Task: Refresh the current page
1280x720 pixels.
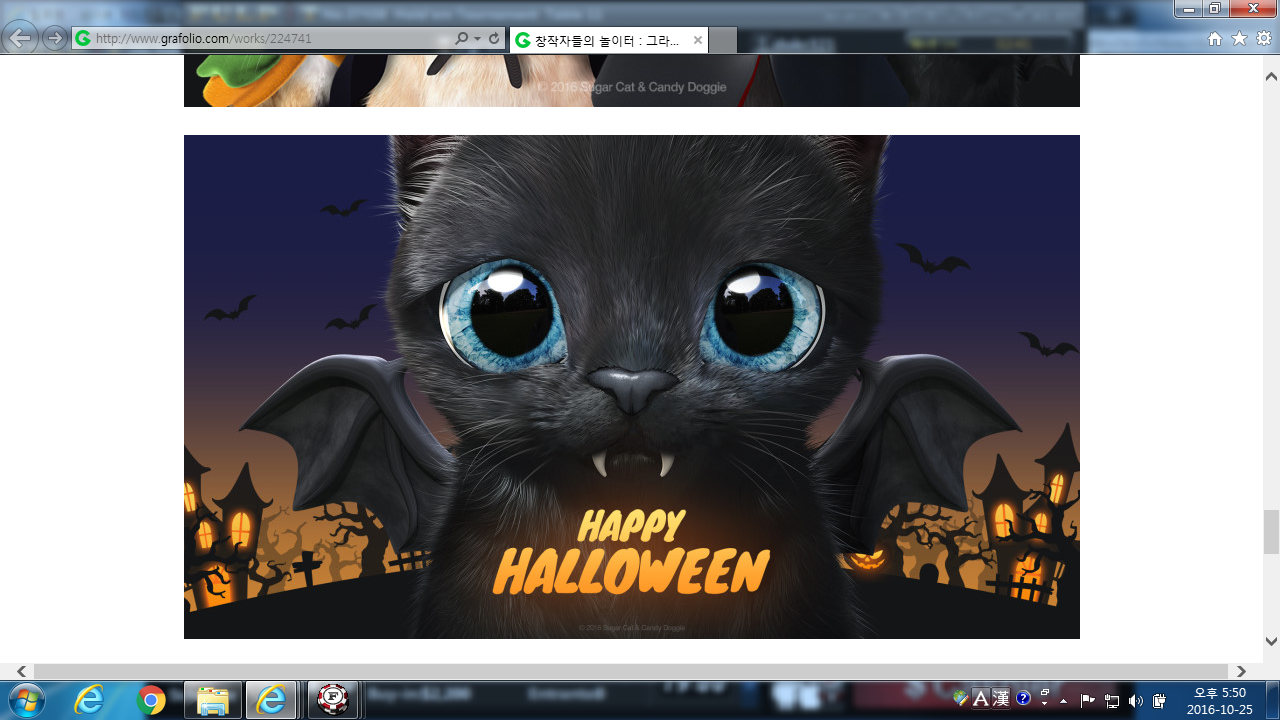Action: click(494, 39)
